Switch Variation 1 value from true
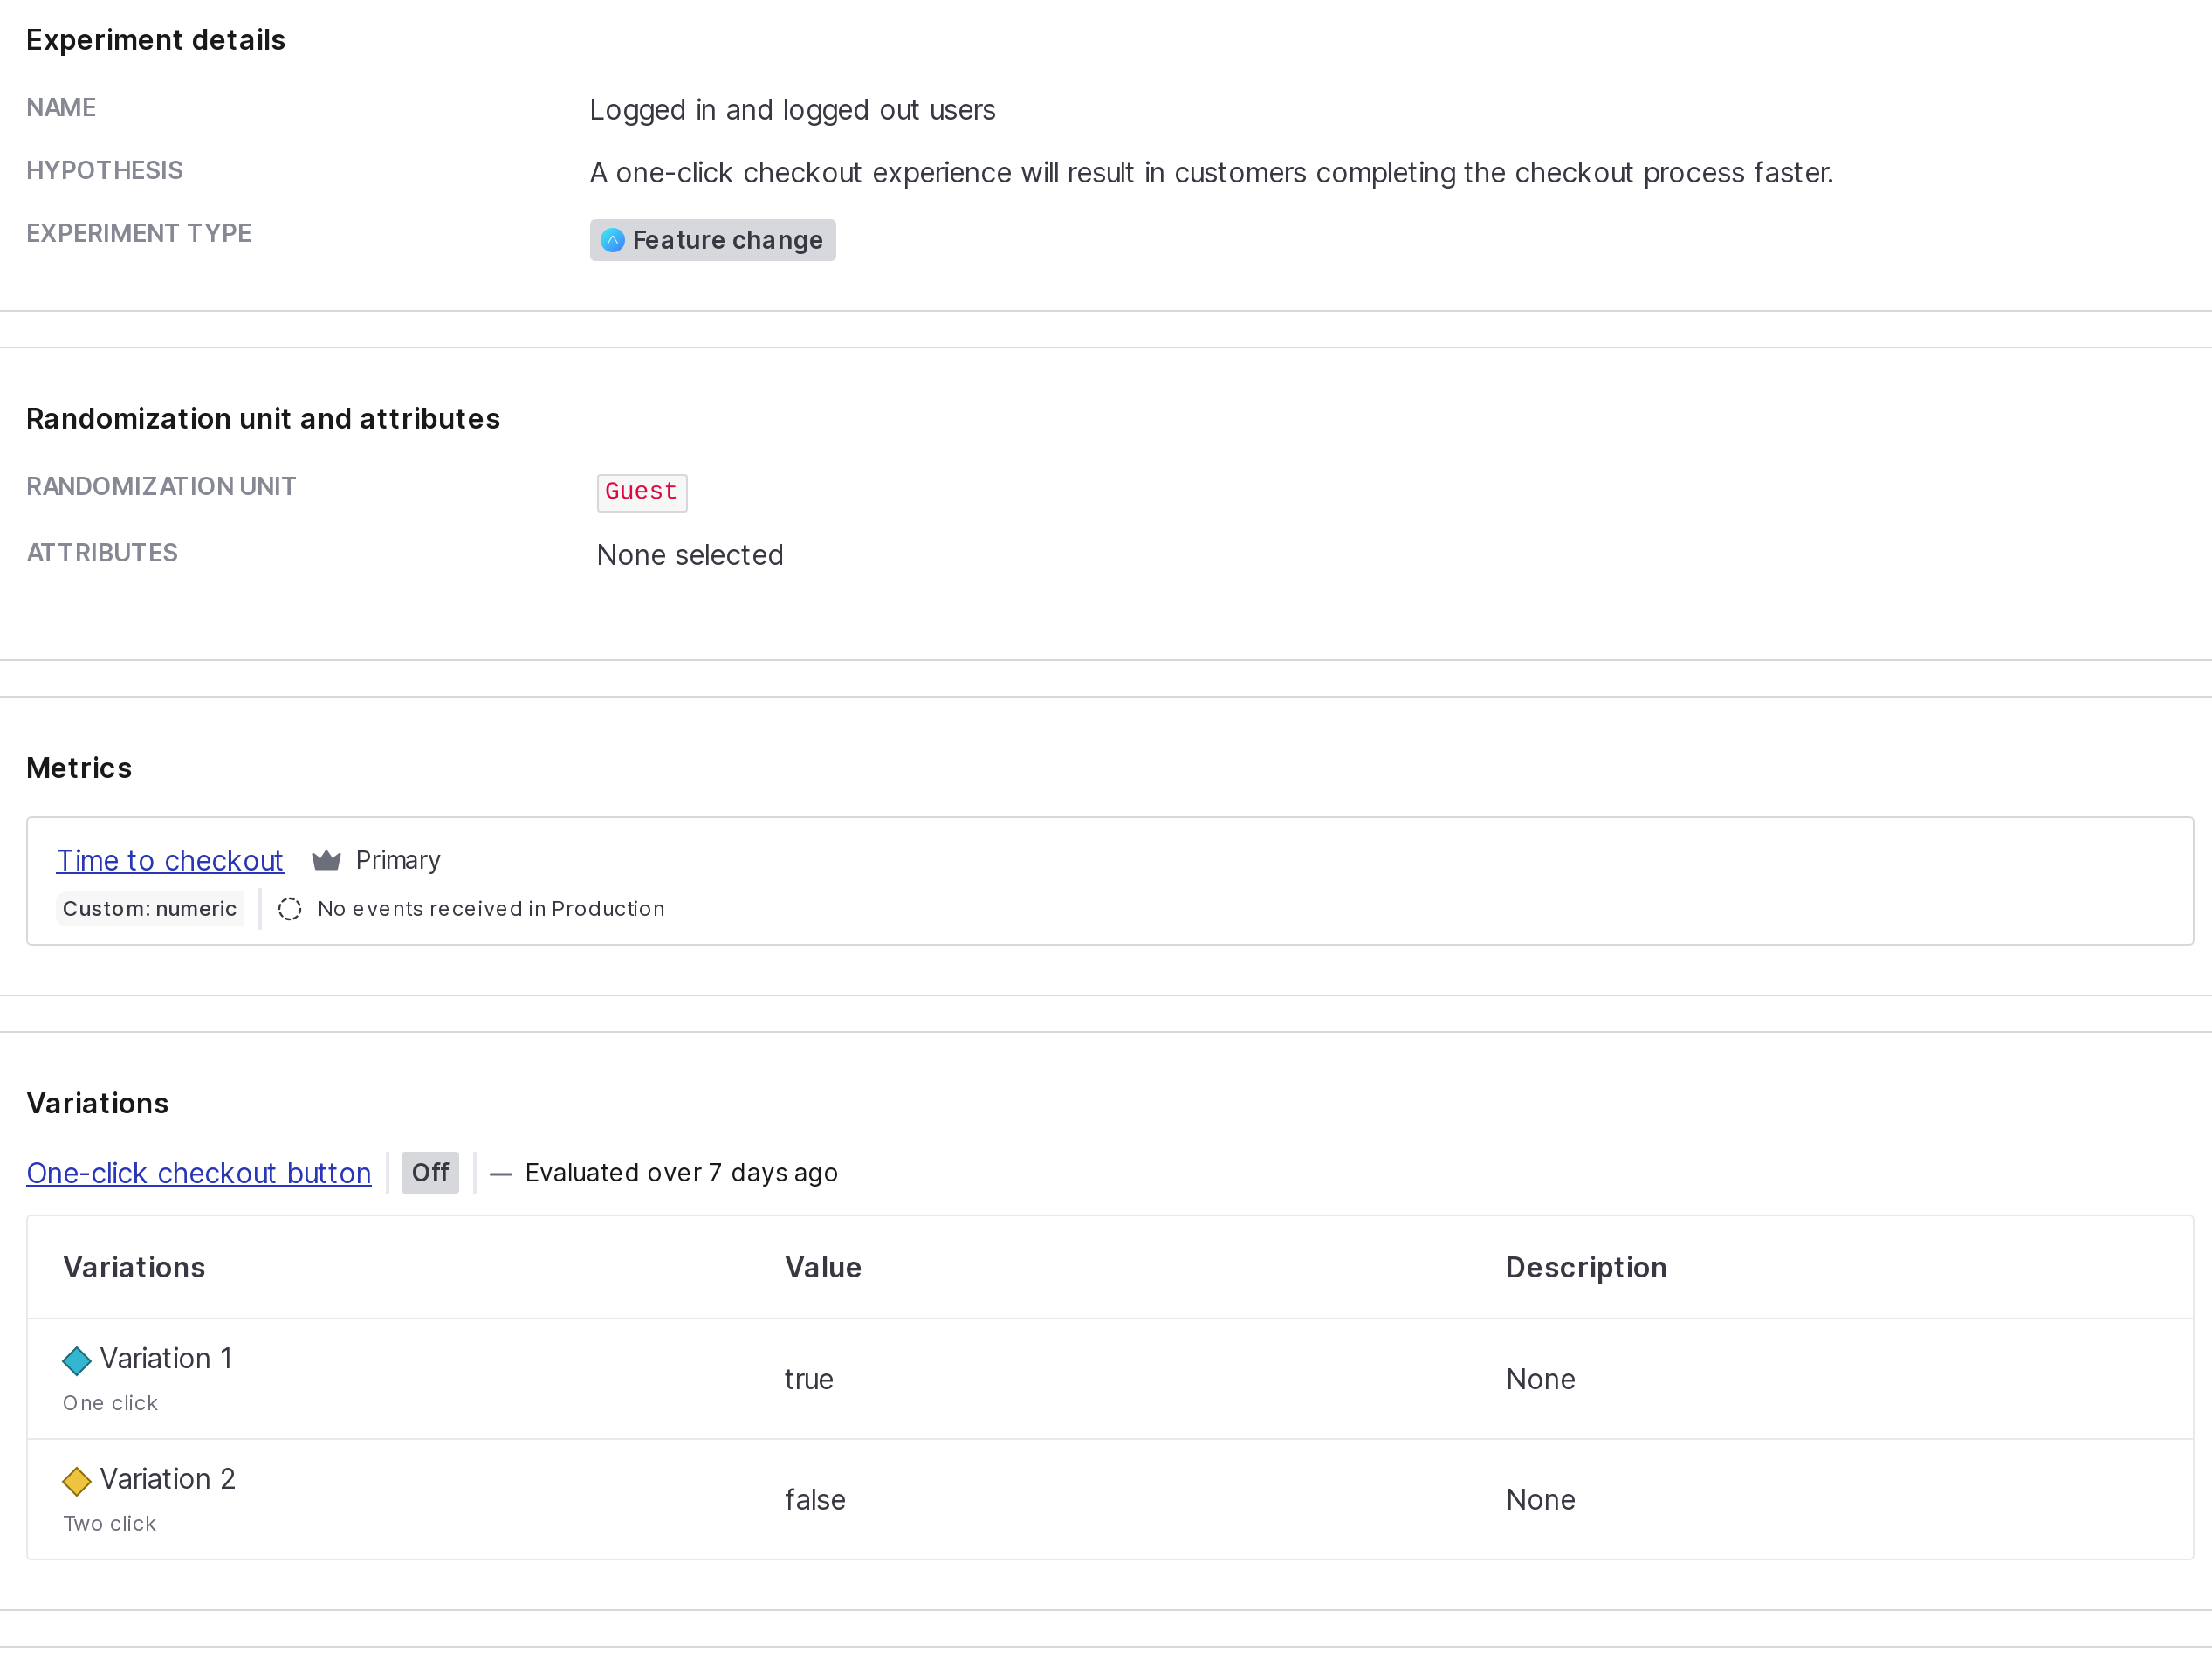This screenshot has width=2212, height=1659. coord(808,1379)
